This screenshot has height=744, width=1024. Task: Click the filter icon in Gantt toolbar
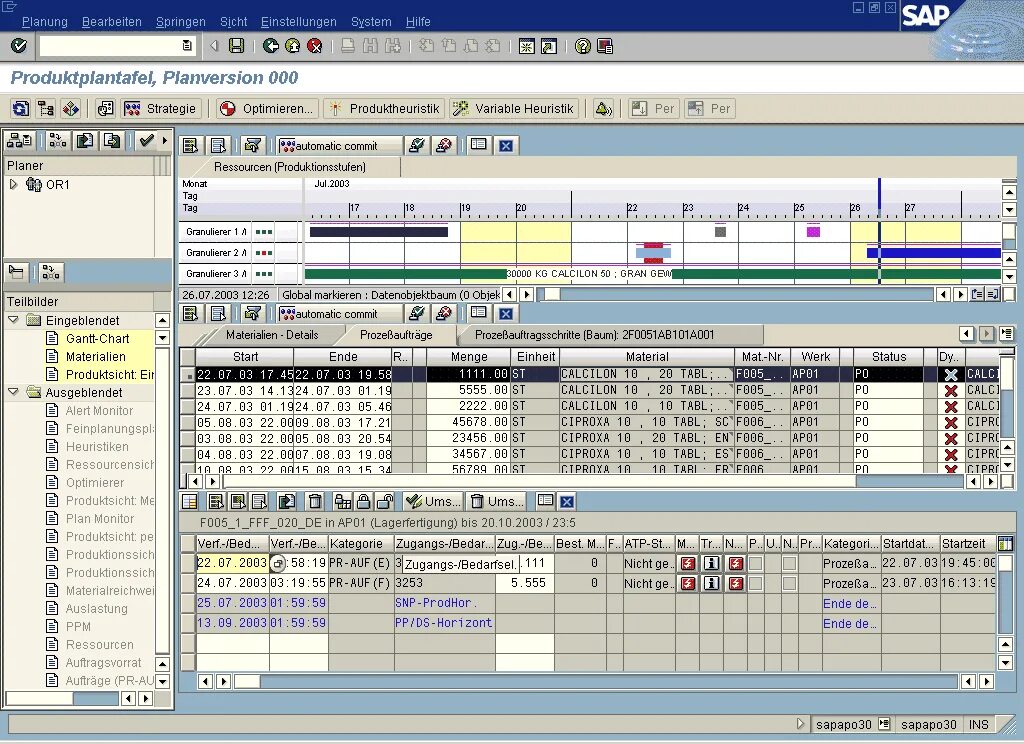coord(253,146)
